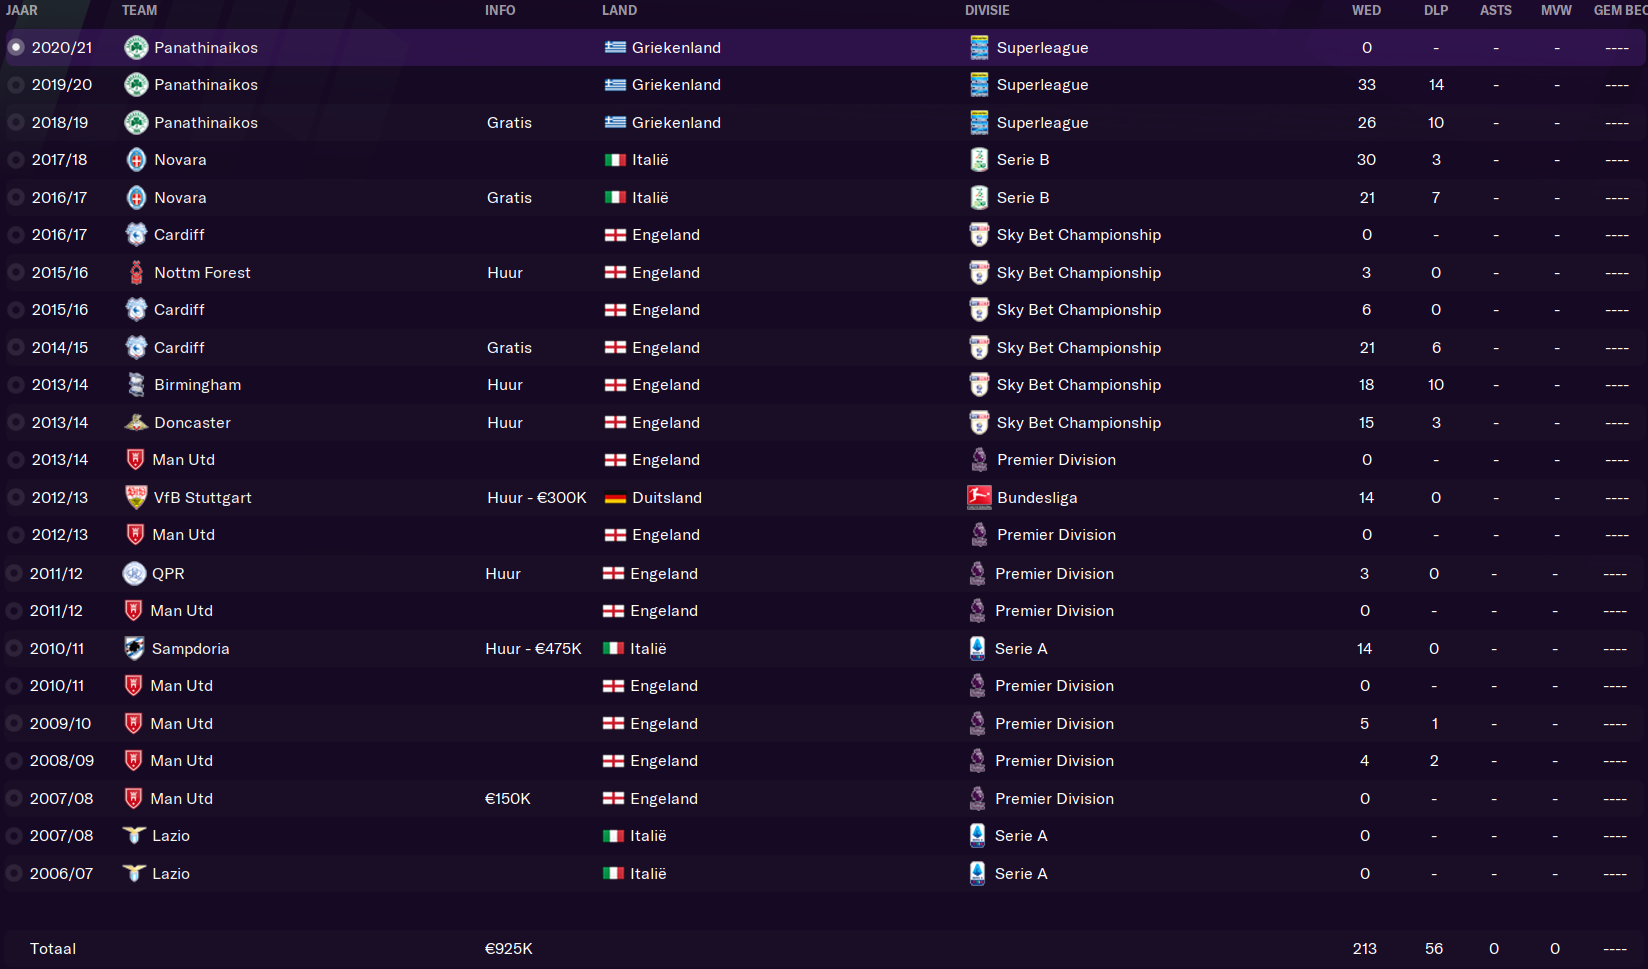Click the Lazio eagle badge for 2006/07

134,873
